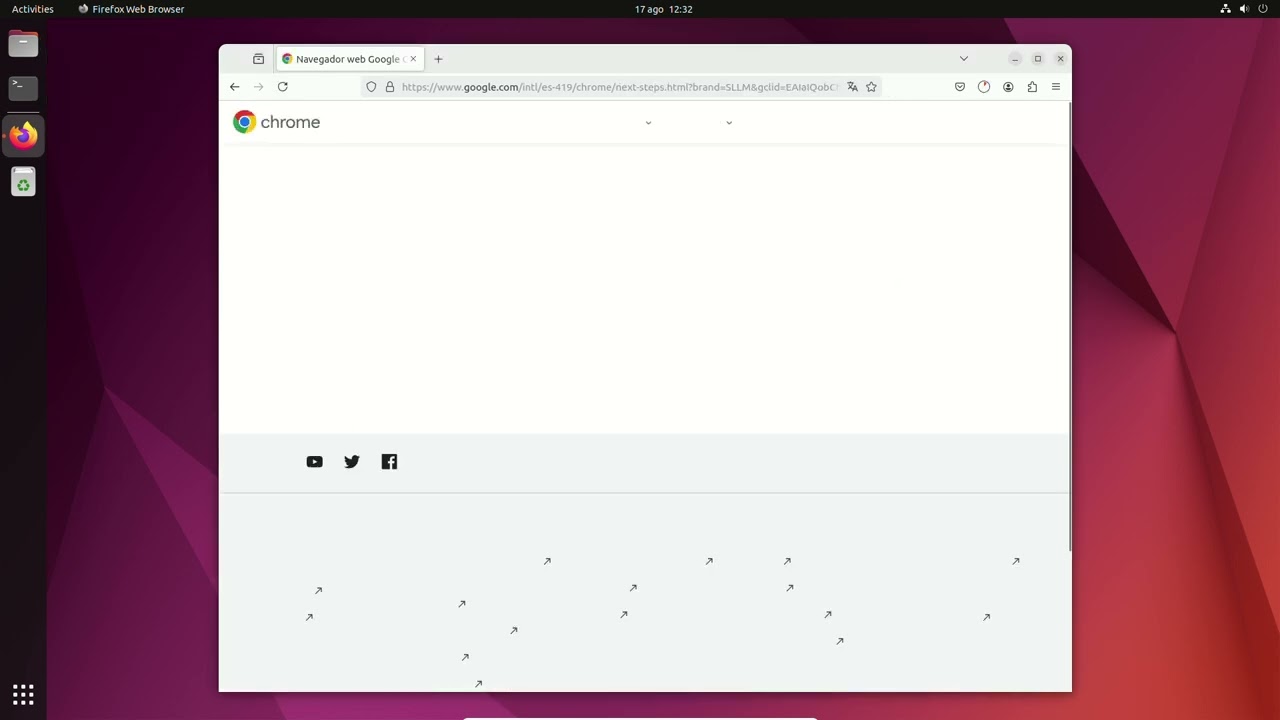Open the clock showing 17 ago 12:32
This screenshot has height=720, width=1280.
[664, 9]
